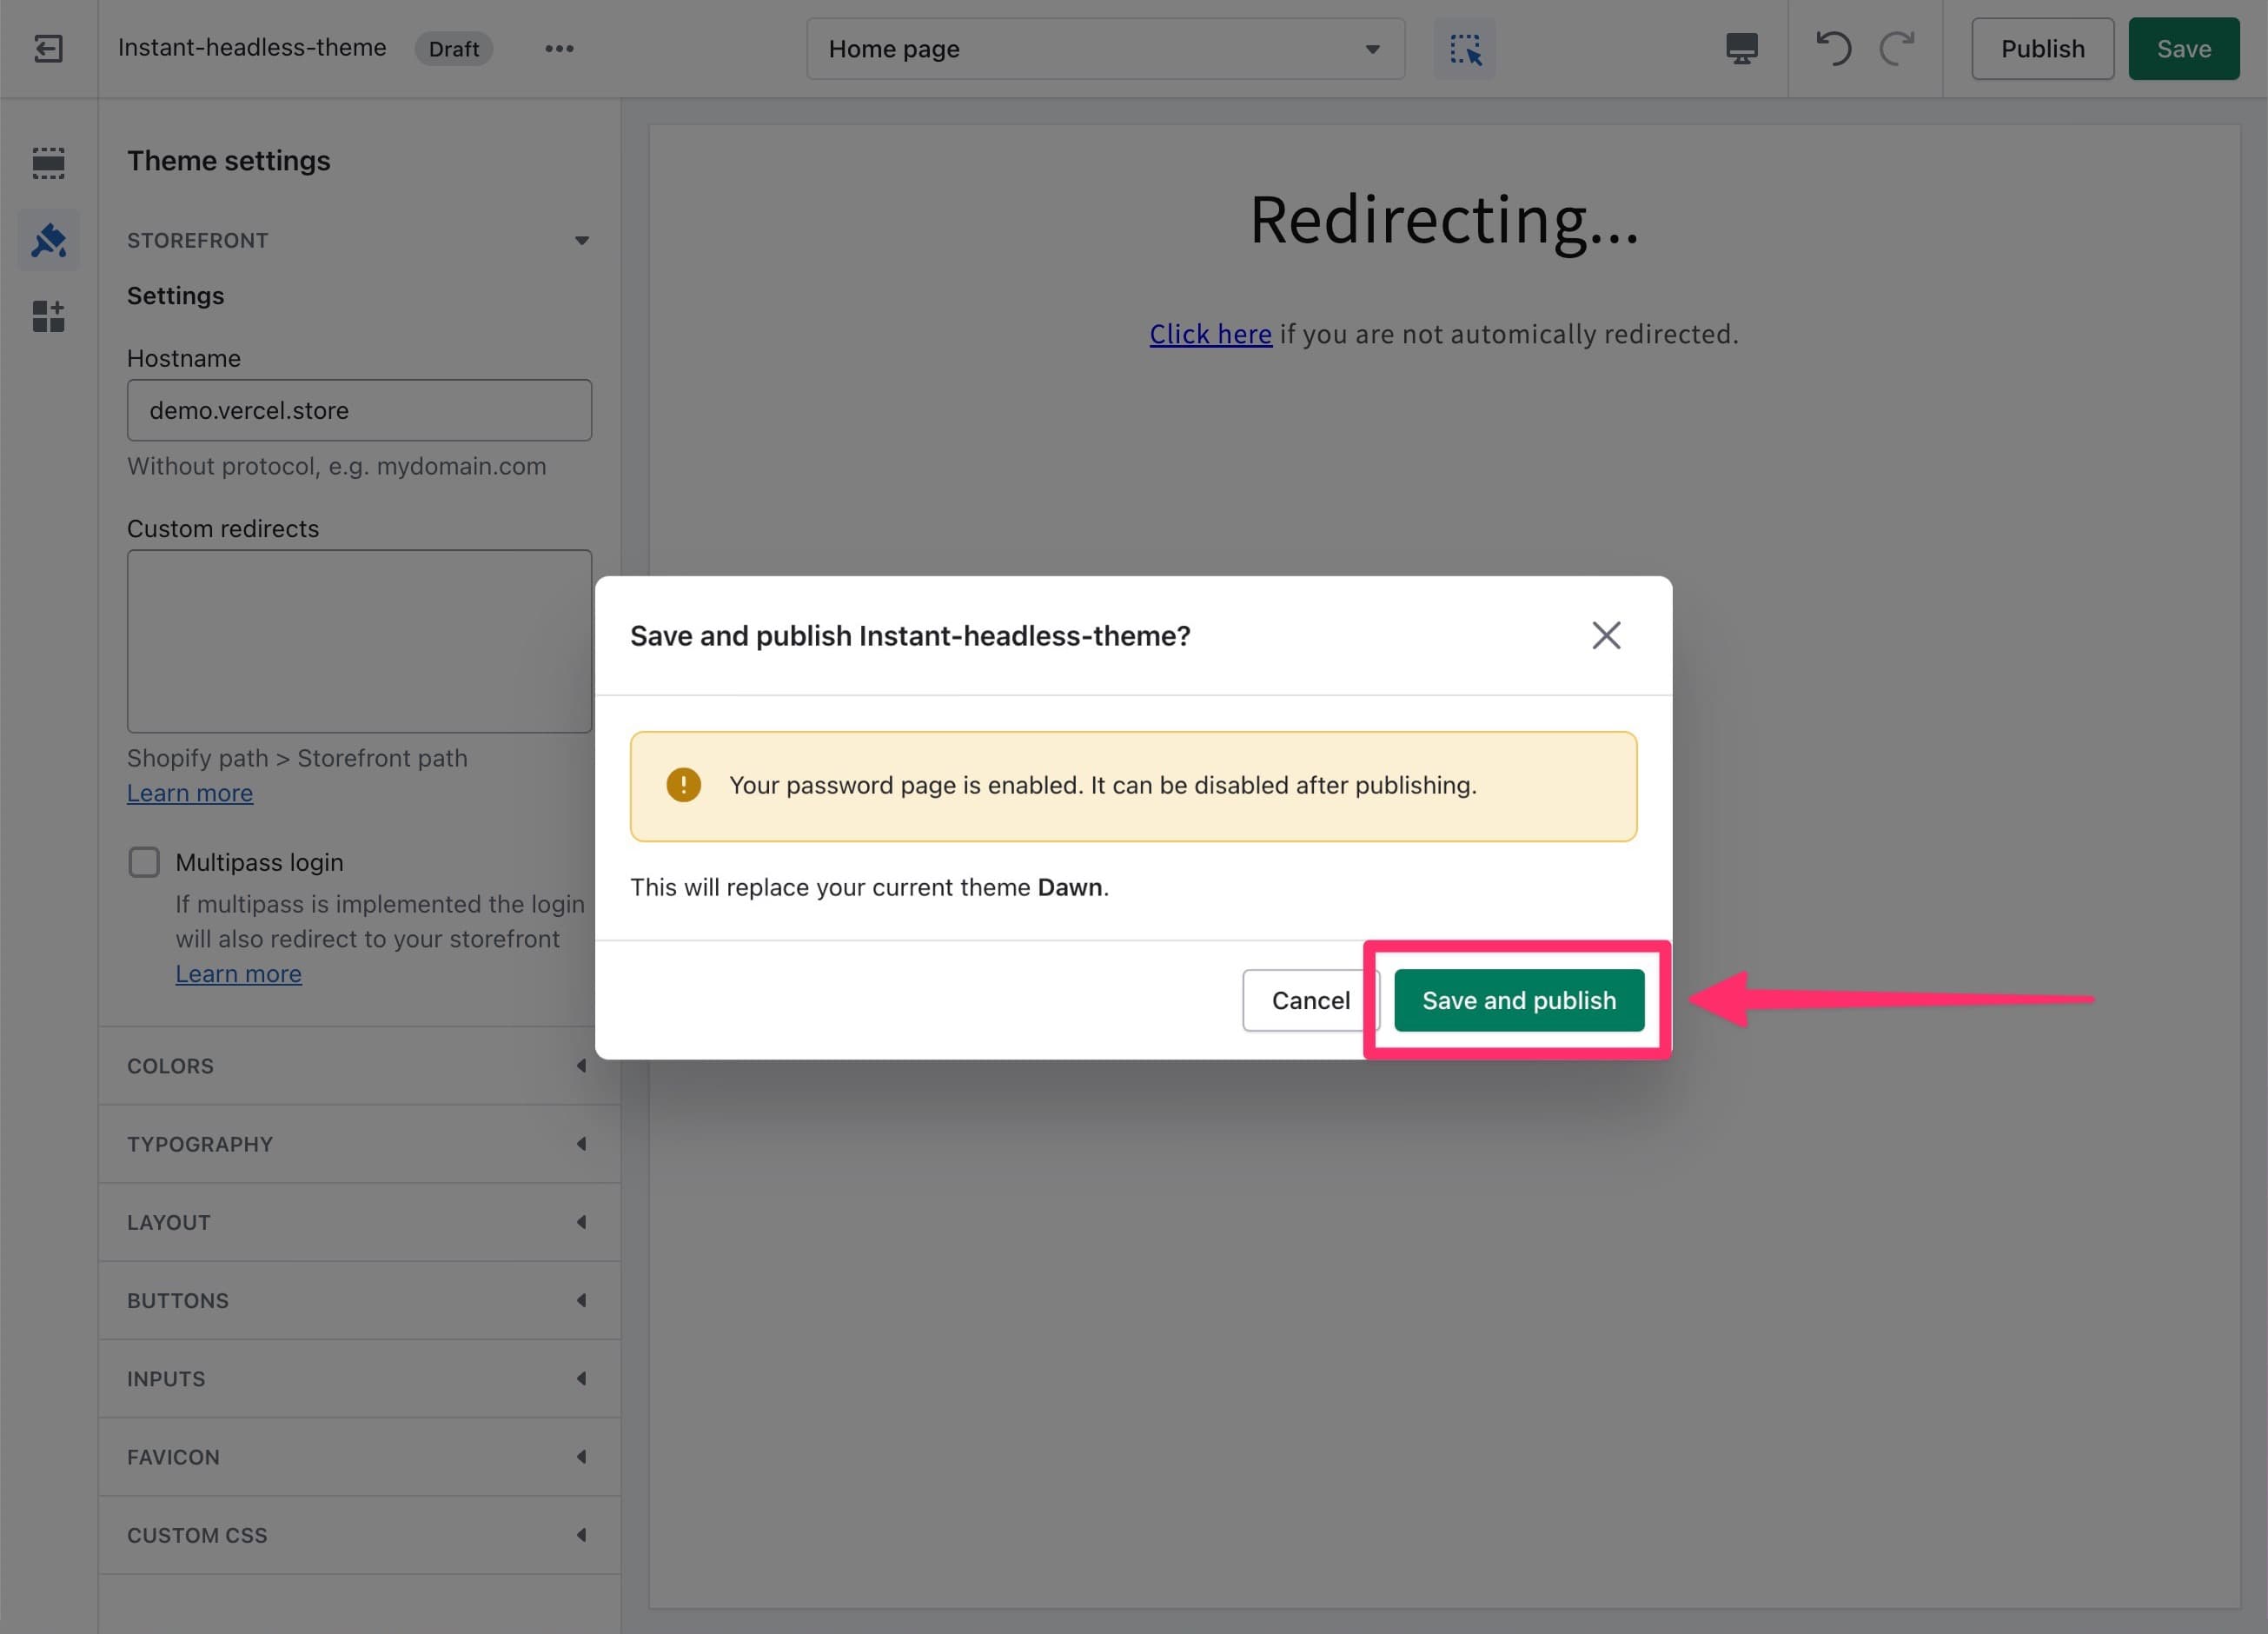Open the Home page selector dropdown

[1105, 48]
